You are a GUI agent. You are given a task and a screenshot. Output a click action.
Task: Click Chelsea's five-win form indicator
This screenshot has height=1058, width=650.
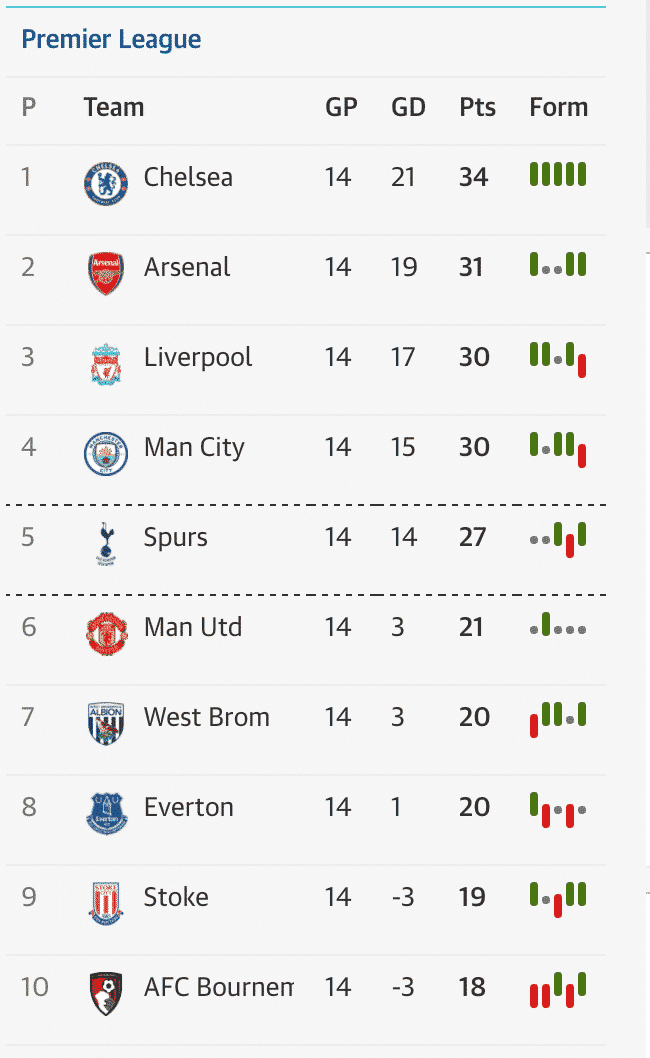tap(557, 175)
